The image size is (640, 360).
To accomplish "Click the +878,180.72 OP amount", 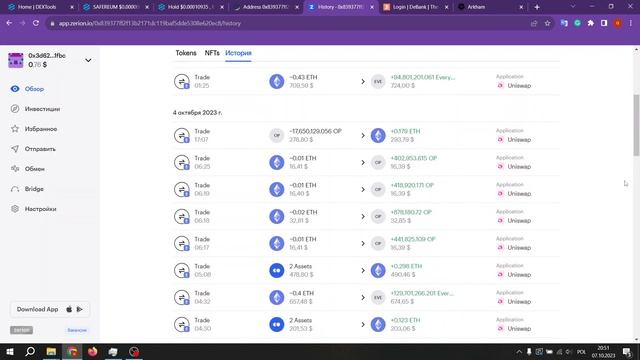I will pos(411,212).
